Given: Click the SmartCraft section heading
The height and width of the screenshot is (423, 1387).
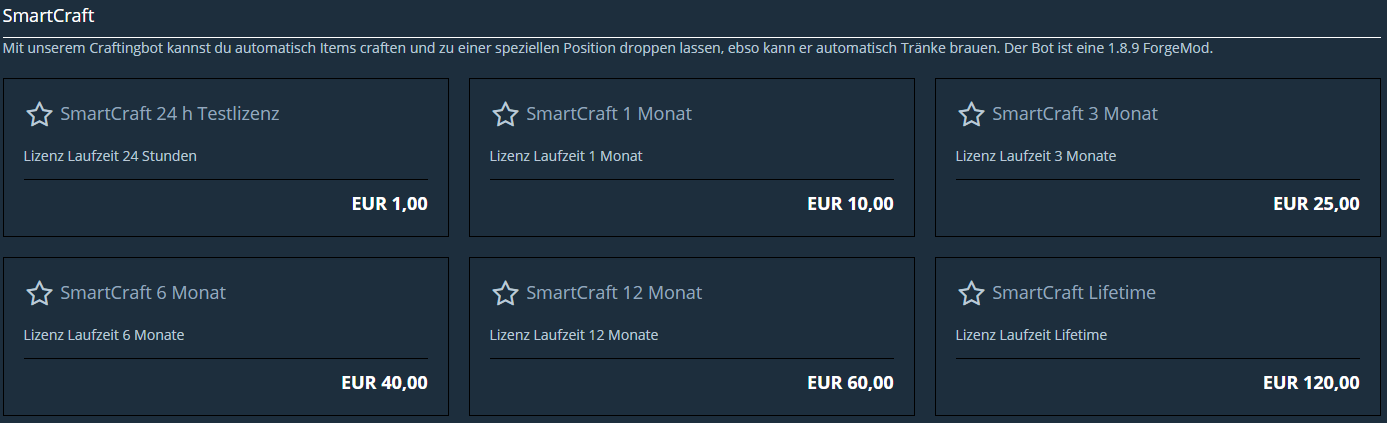Looking at the screenshot, I should coord(49,16).
